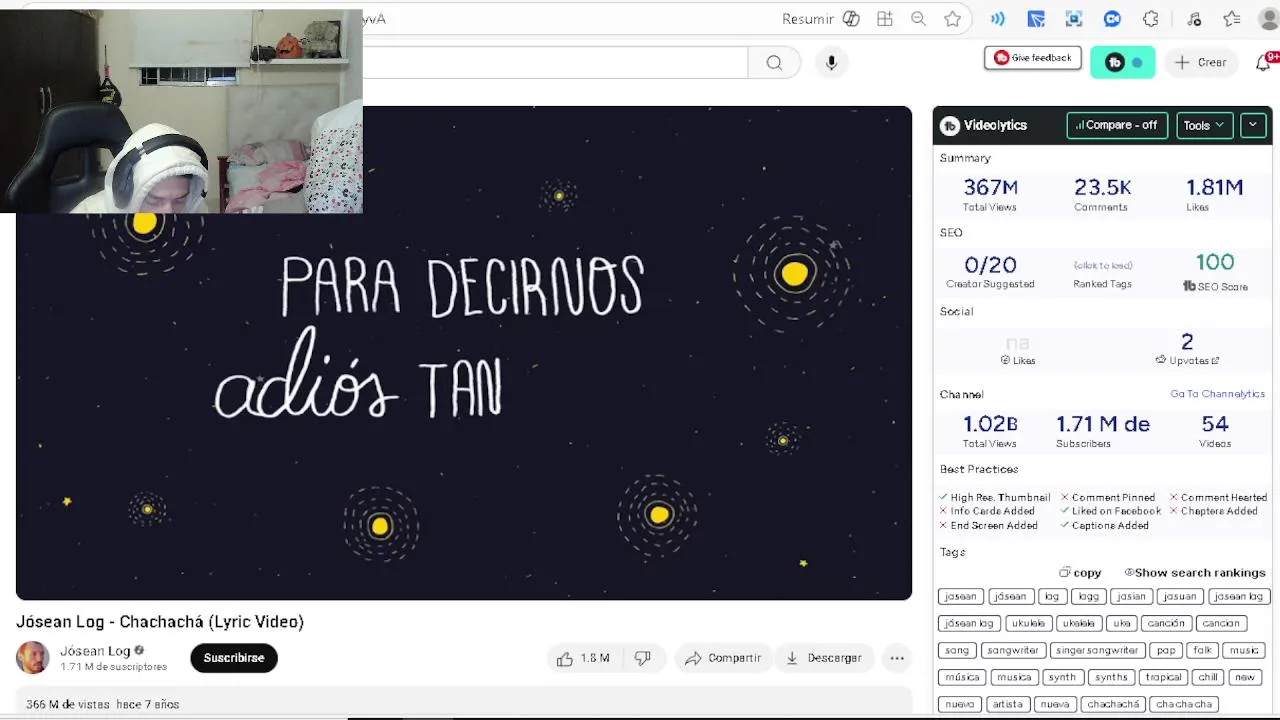
Task: Share the video with Compartir
Action: pyautogui.click(x=723, y=658)
